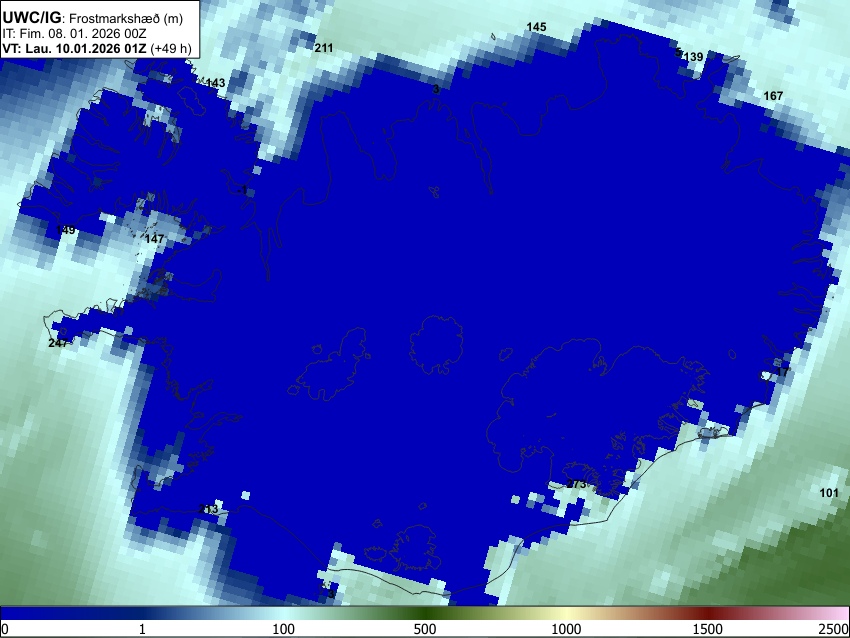Click the legend label 500
The width and height of the screenshot is (850, 638).
coord(425,629)
